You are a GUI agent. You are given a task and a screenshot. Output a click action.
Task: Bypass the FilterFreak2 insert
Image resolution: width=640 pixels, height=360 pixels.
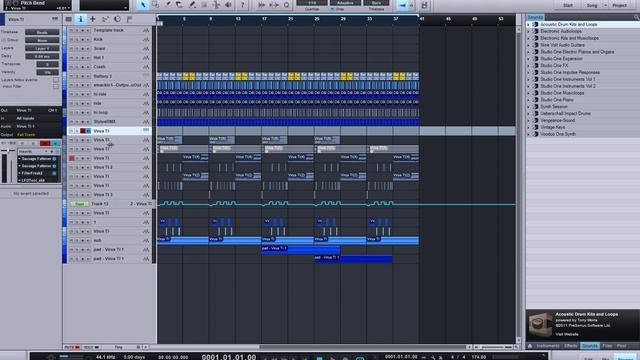pyautogui.click(x=54, y=173)
